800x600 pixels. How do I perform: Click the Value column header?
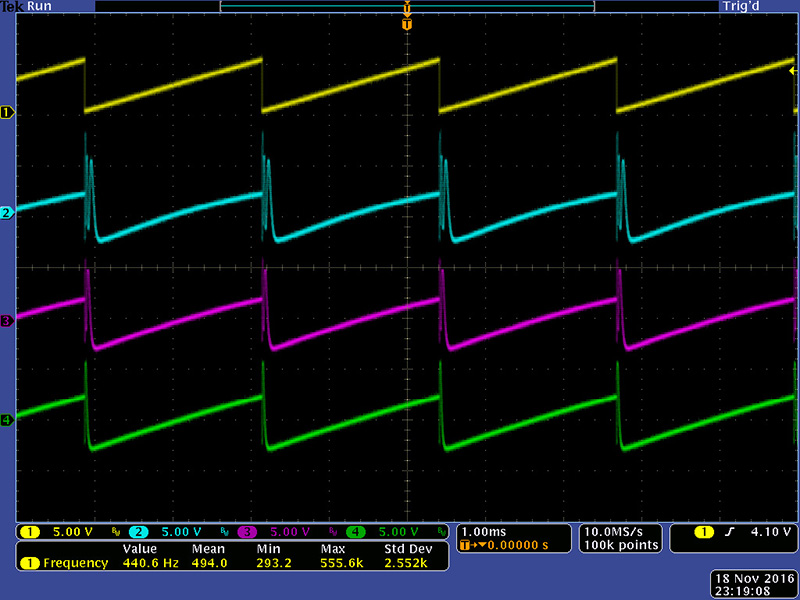coord(139,549)
